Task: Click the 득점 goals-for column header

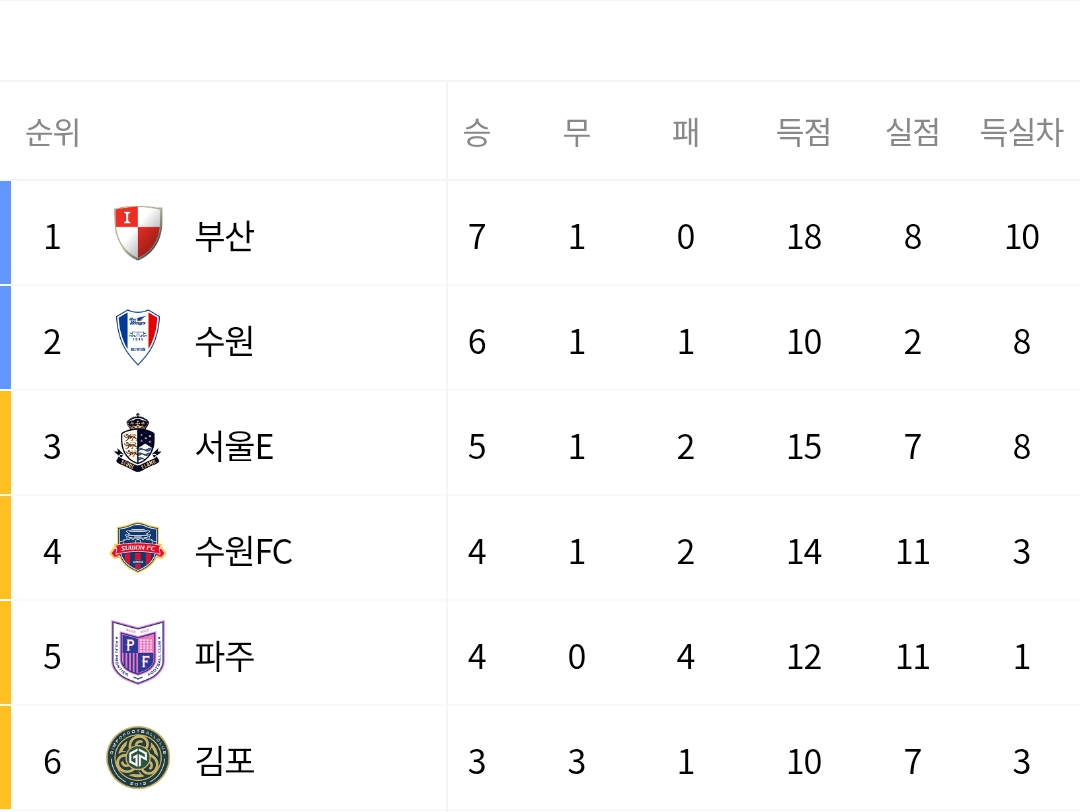Action: [x=804, y=132]
